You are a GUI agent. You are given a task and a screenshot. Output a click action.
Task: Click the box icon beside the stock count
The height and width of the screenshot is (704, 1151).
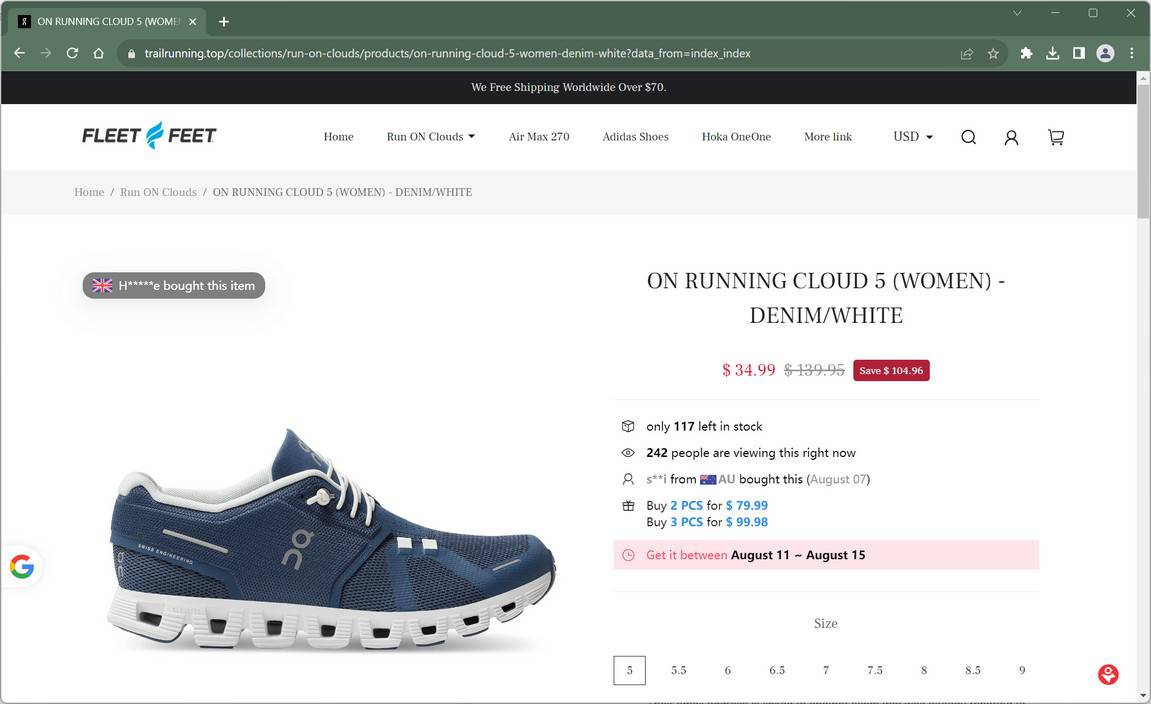tap(628, 426)
